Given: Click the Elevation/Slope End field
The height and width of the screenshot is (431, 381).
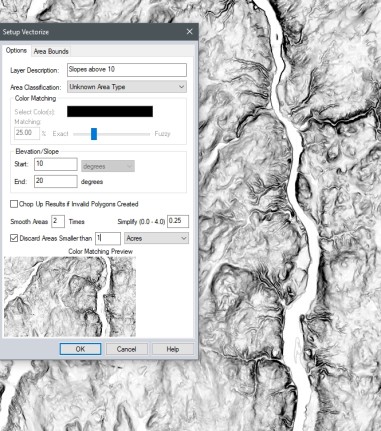Looking at the screenshot, I should (x=56, y=181).
